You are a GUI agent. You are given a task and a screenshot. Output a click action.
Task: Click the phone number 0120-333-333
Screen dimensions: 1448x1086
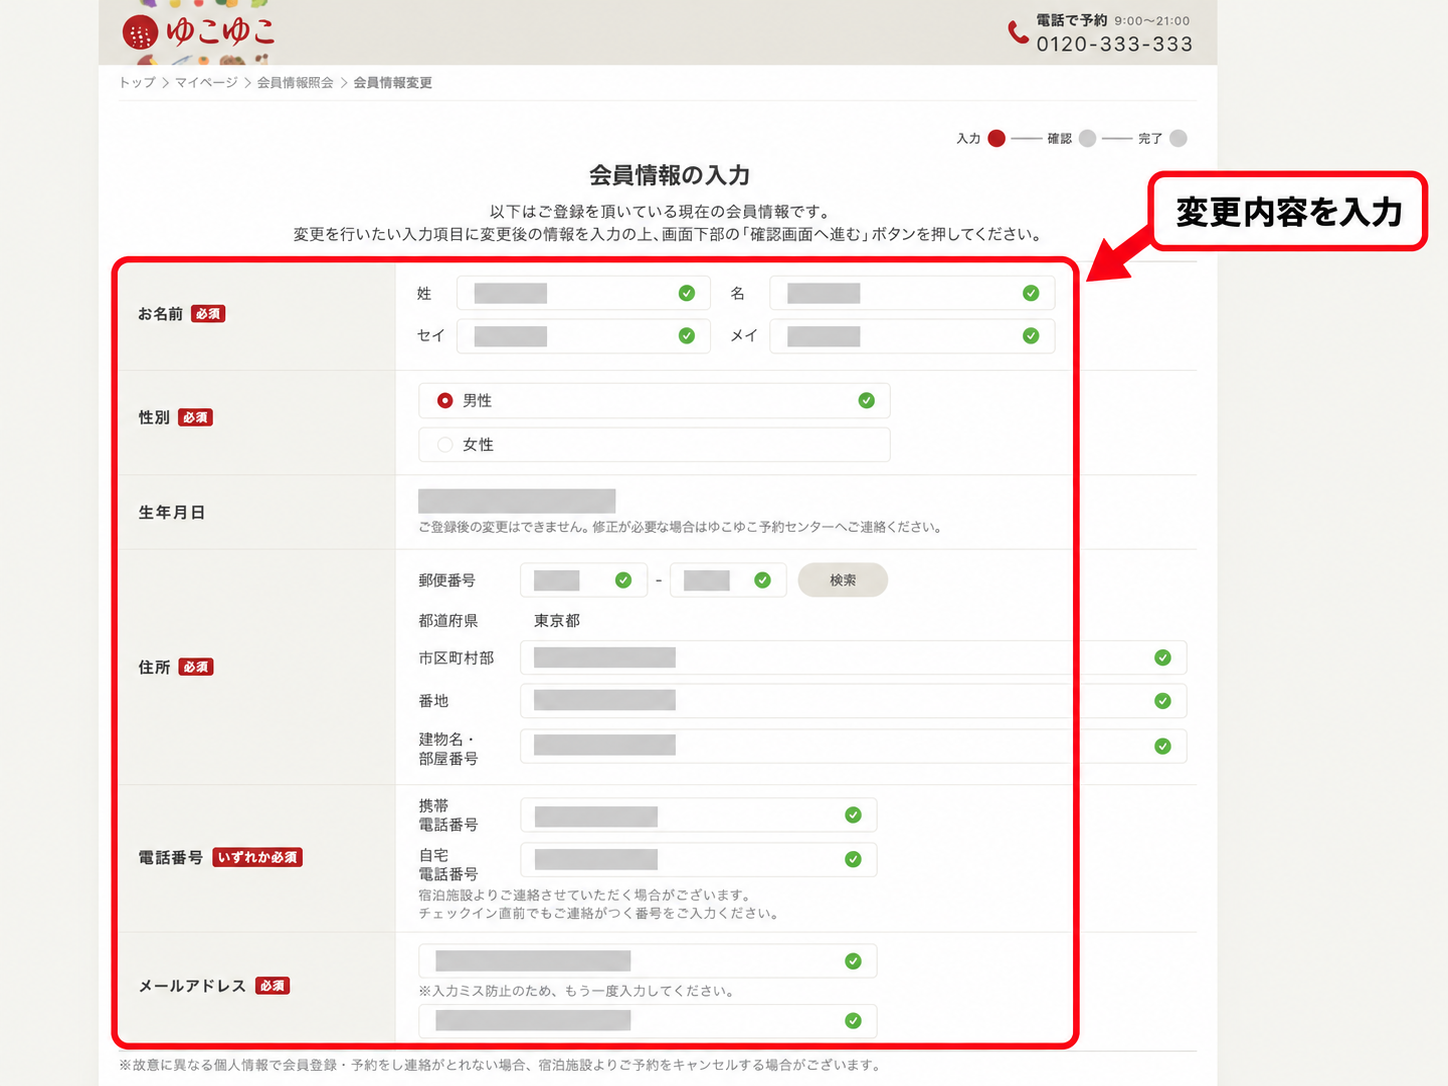click(1115, 44)
